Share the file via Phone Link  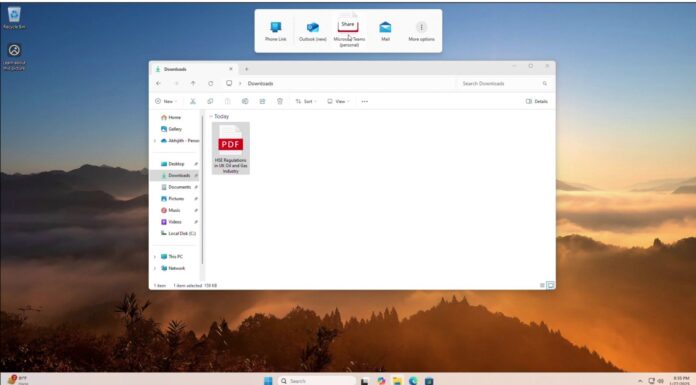[x=275, y=31]
